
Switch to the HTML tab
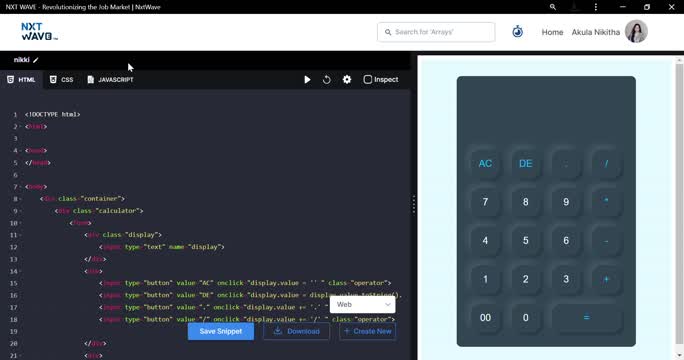[21, 79]
